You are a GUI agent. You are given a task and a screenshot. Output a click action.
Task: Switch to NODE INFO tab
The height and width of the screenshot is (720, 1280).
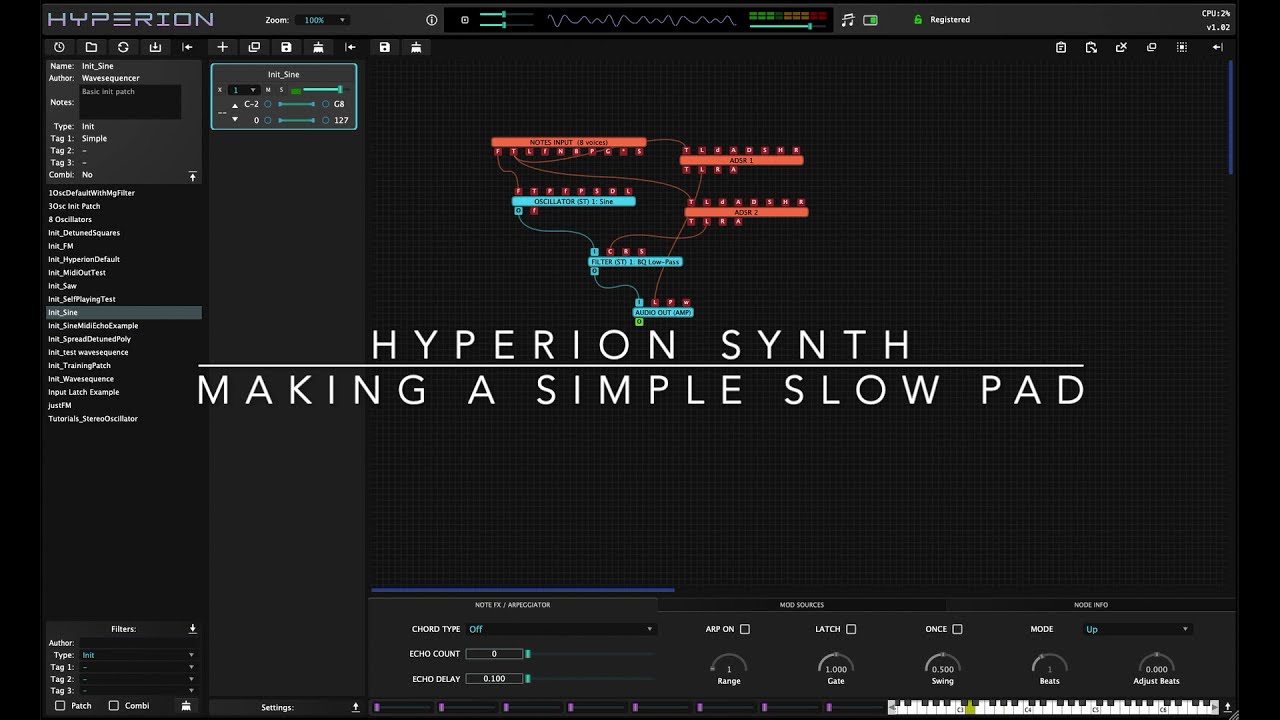click(1091, 605)
